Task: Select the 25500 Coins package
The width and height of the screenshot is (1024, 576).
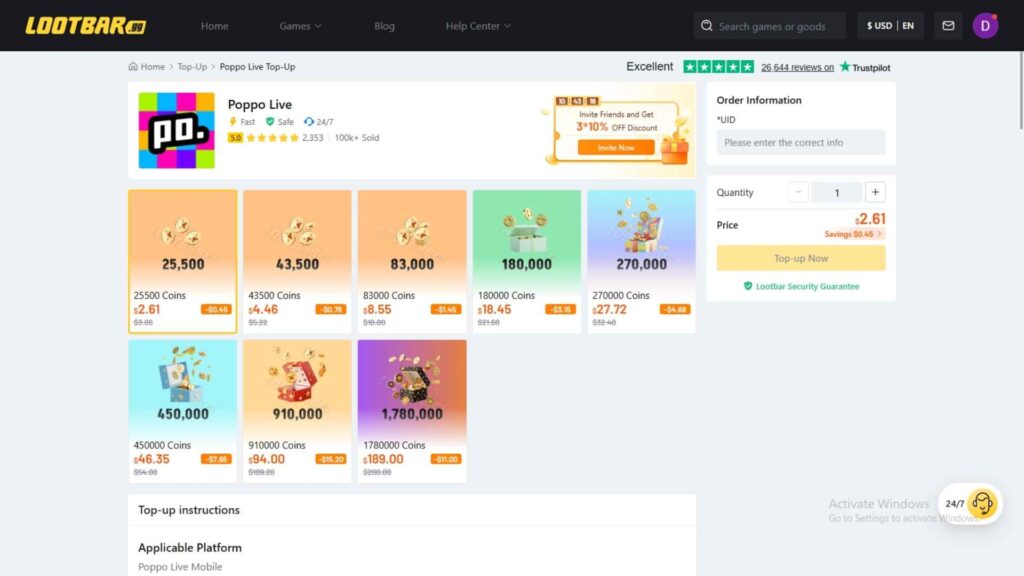Action: (183, 261)
